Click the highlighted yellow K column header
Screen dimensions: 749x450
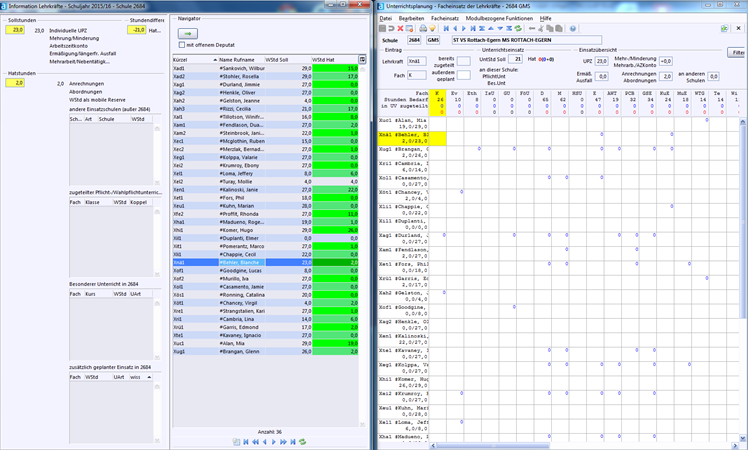pyautogui.click(x=438, y=102)
